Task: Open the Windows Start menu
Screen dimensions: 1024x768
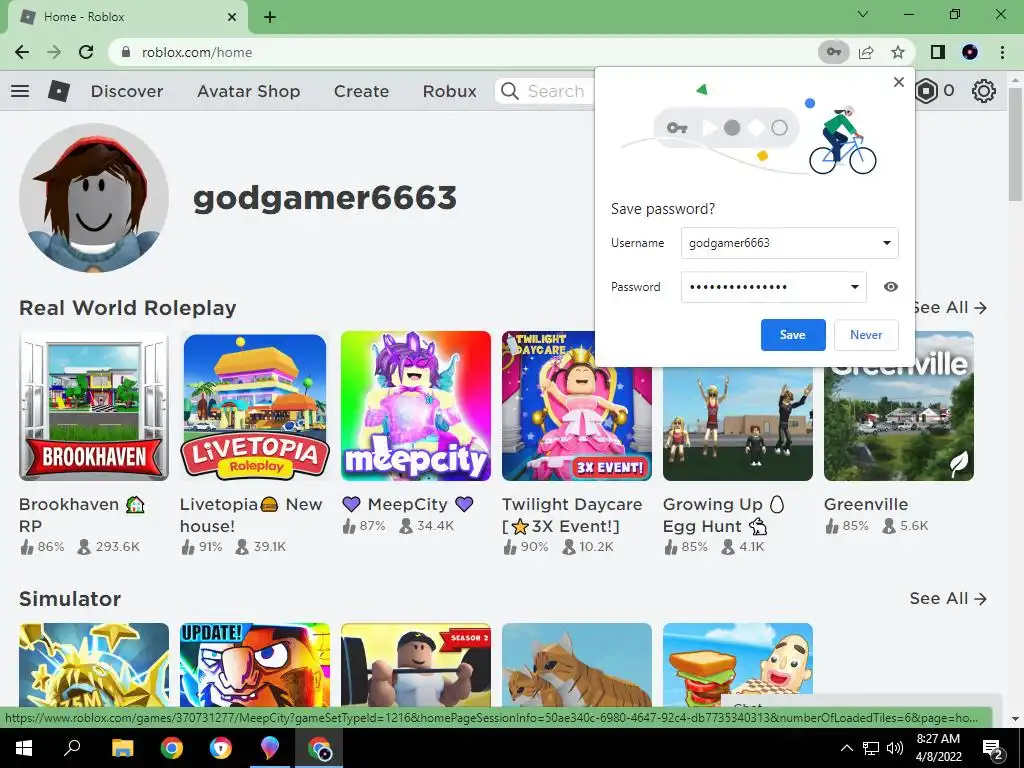Action: [24, 748]
